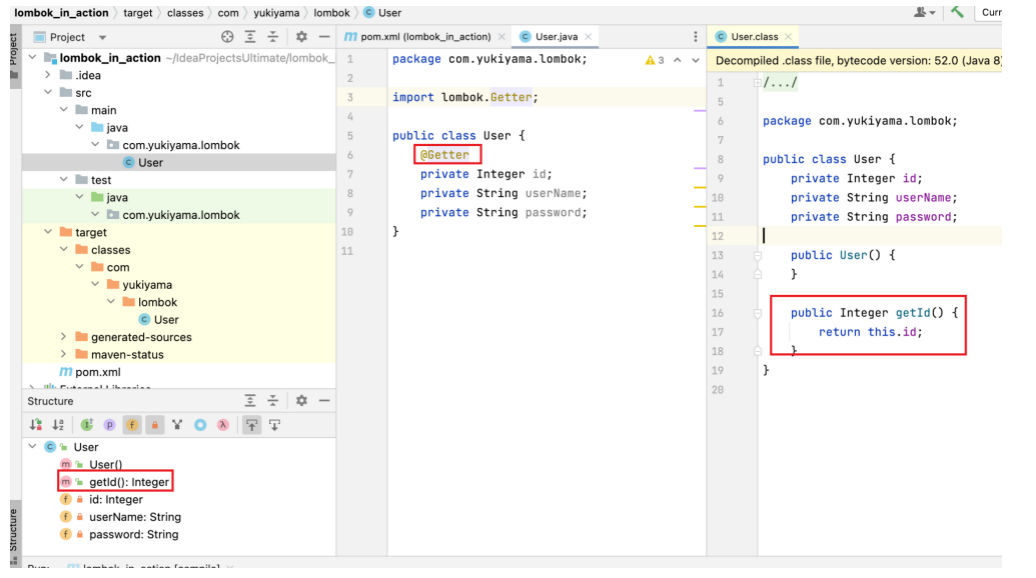The image size is (1036, 578).
Task: Expand the generated-sources folder
Action: pyautogui.click(x=63, y=337)
